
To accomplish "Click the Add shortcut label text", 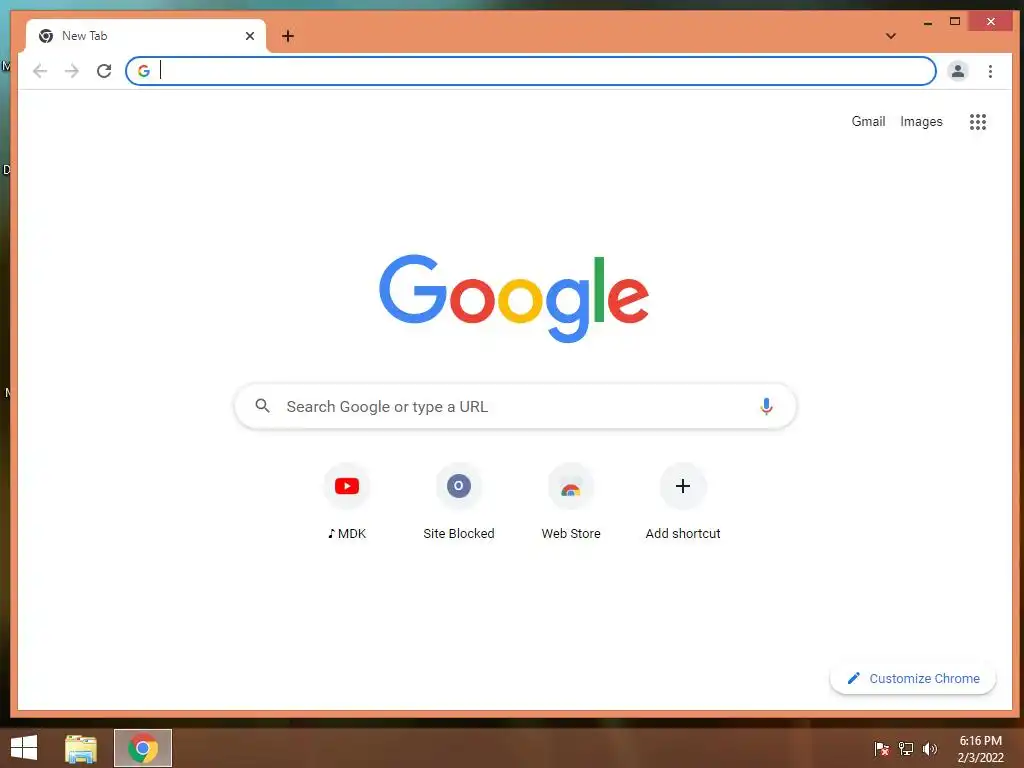I will (682, 534).
